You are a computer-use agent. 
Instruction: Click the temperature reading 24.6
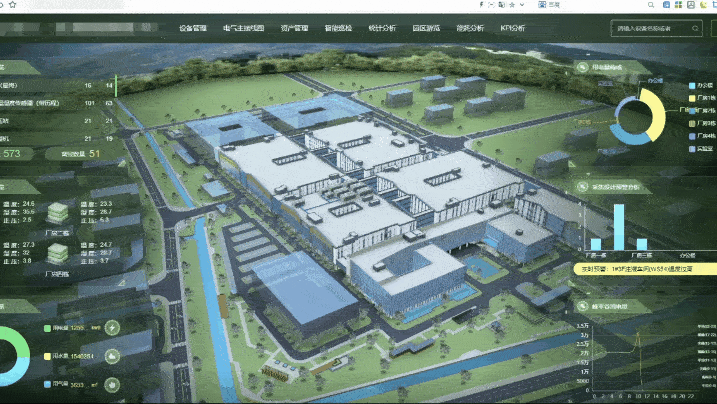[28, 204]
